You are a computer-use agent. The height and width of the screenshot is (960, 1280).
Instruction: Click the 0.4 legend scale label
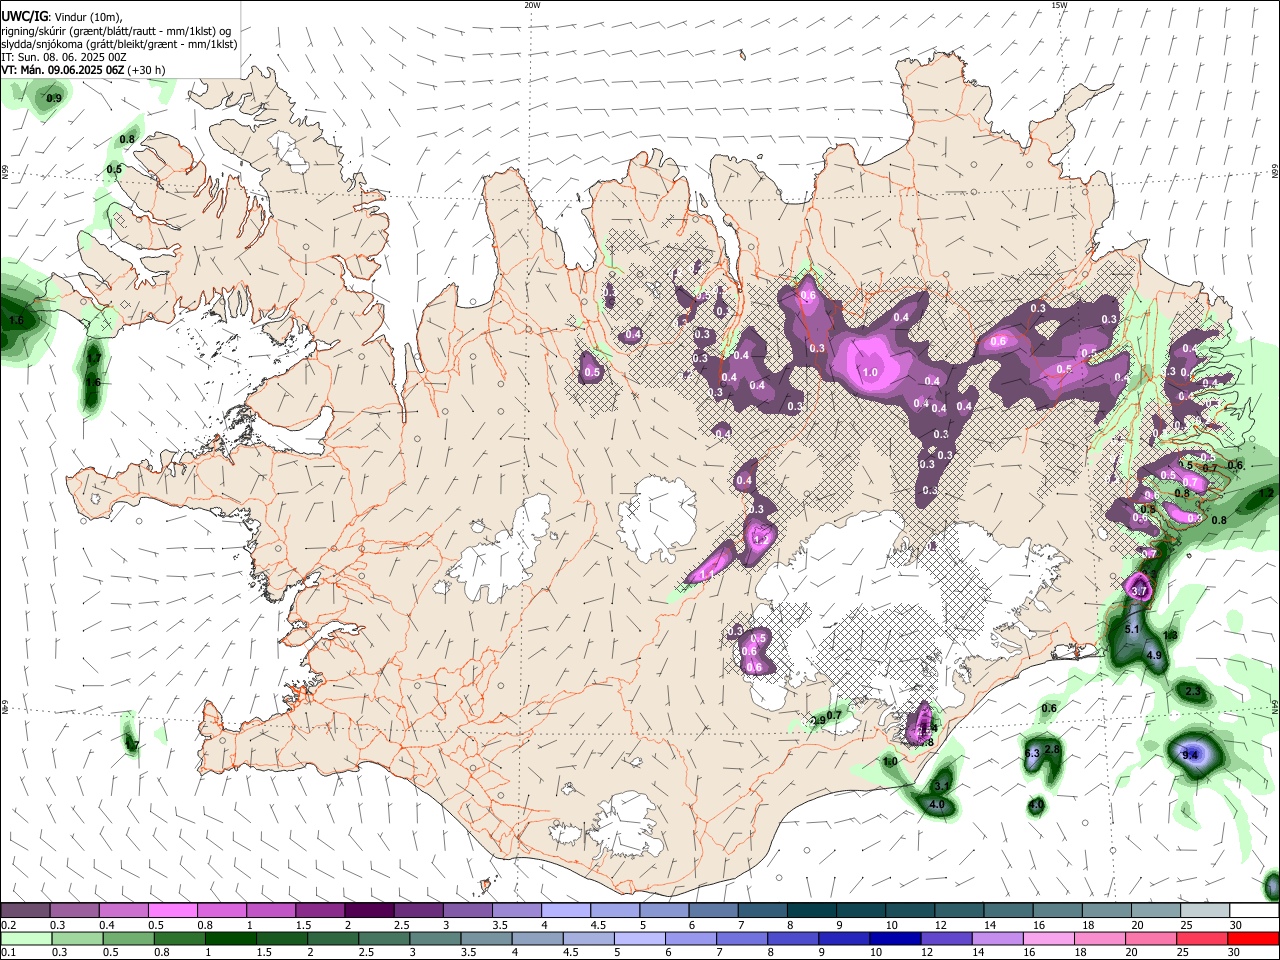(x=107, y=925)
